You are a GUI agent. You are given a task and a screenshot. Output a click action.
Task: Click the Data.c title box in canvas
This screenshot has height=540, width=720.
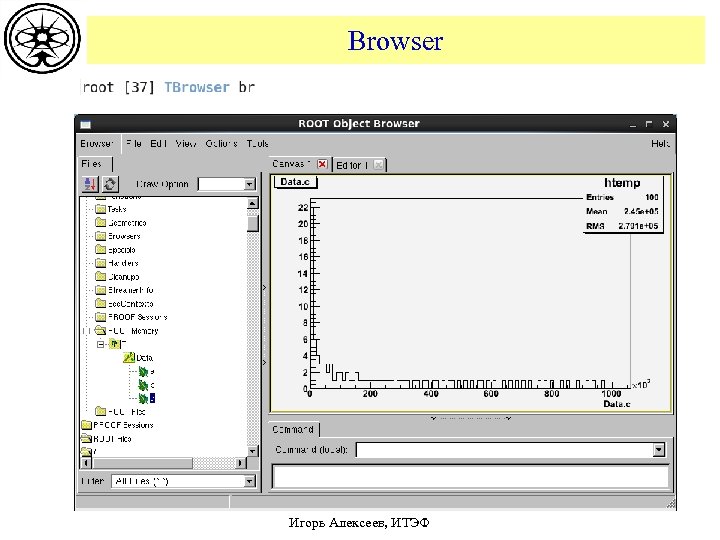[295, 182]
